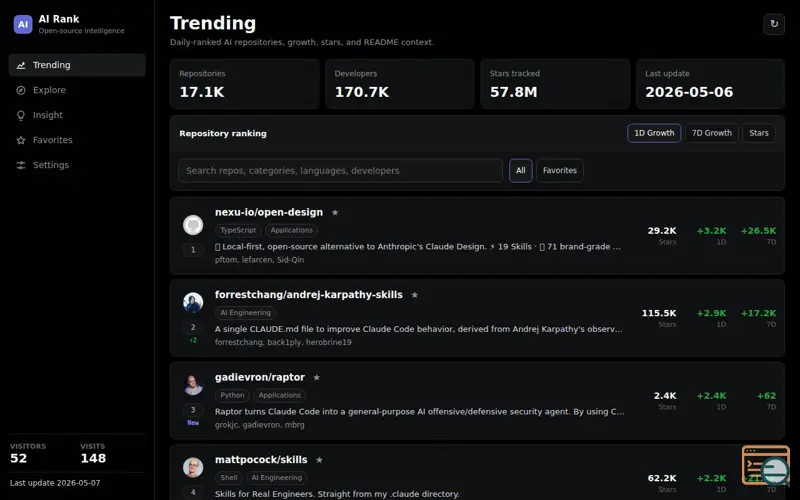Click AI Engineering tag on mattpocock/skills
This screenshot has height=500, width=800.
coord(277,478)
